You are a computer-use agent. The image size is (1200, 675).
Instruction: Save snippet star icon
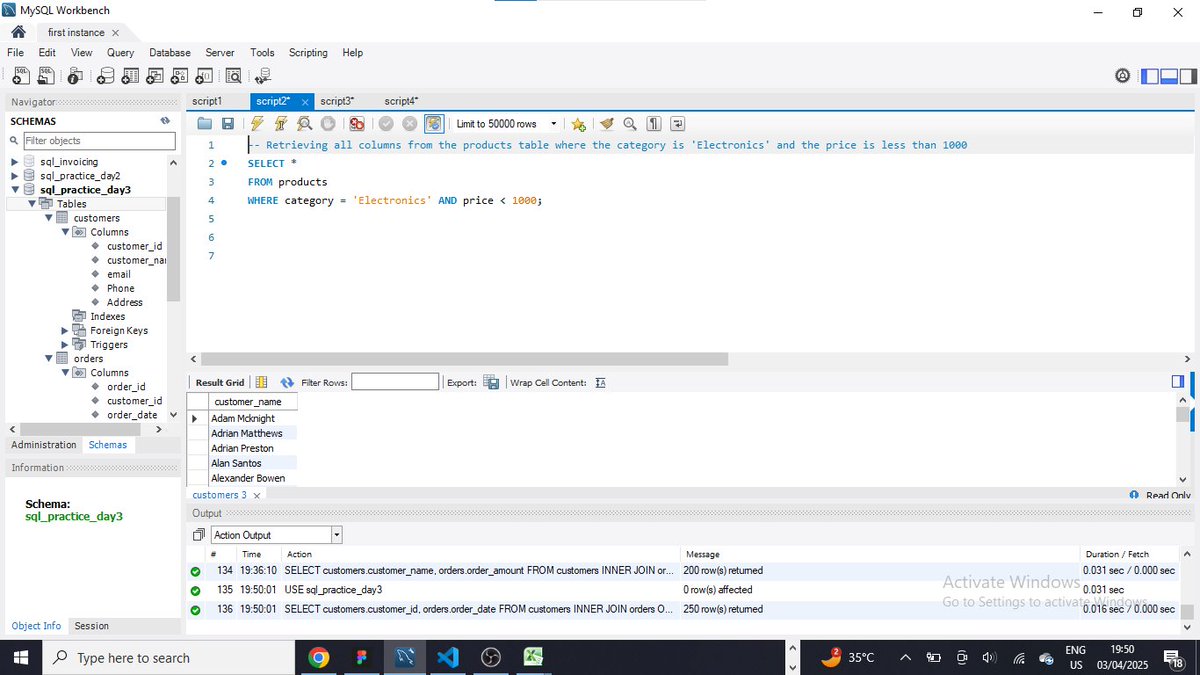[578, 124]
